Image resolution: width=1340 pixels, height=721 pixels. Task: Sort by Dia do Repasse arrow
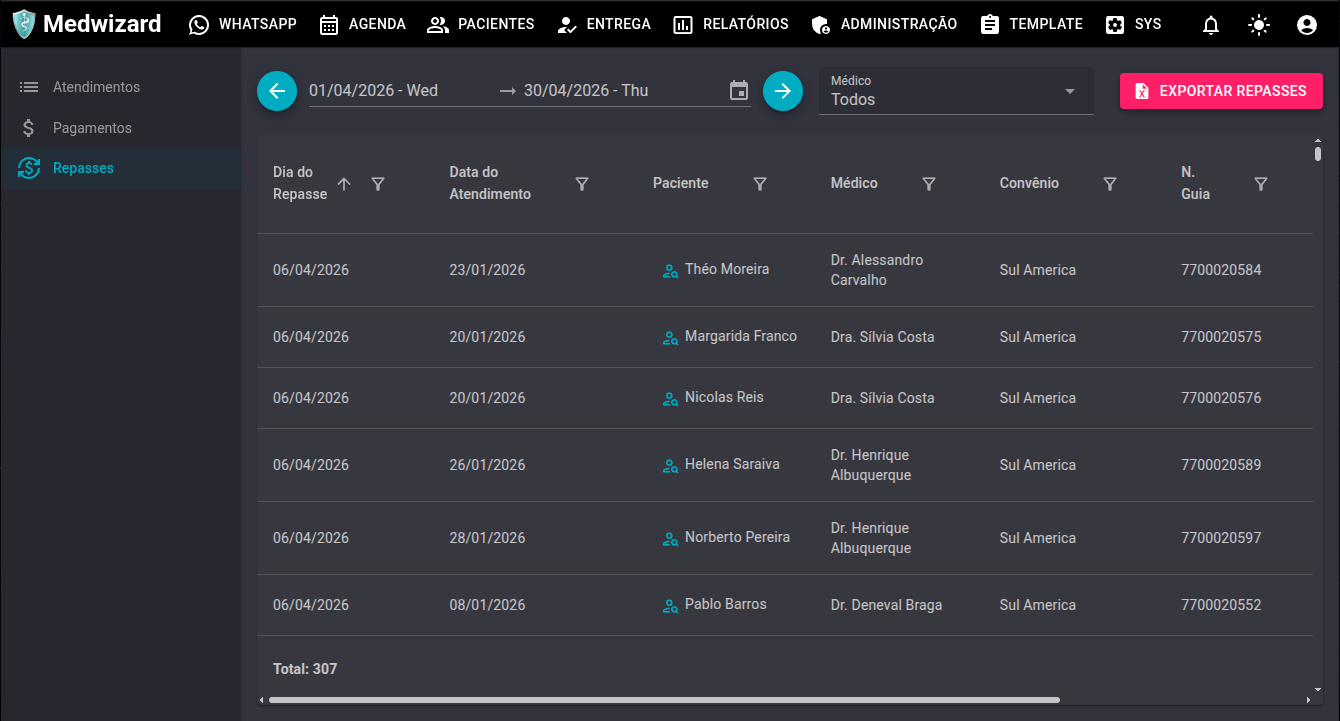(344, 184)
